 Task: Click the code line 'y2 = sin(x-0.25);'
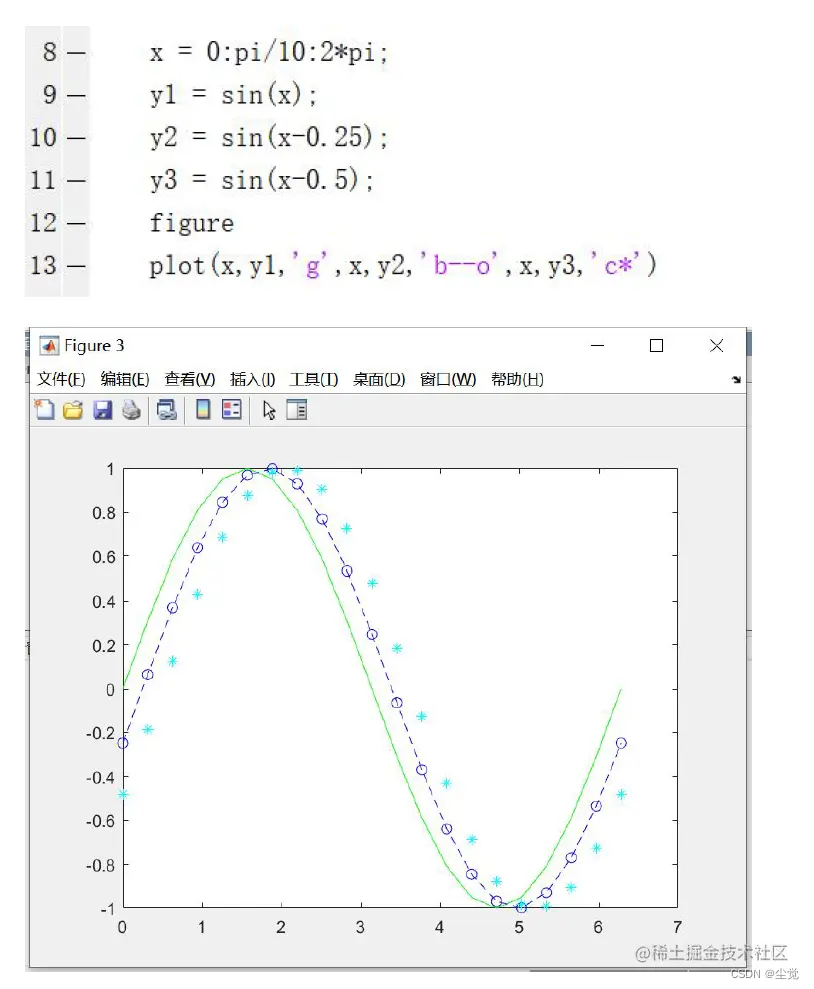pos(269,138)
